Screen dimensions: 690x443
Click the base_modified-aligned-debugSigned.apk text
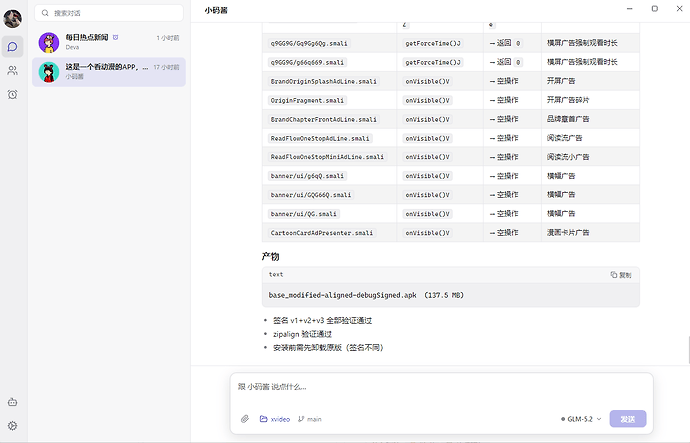342,295
